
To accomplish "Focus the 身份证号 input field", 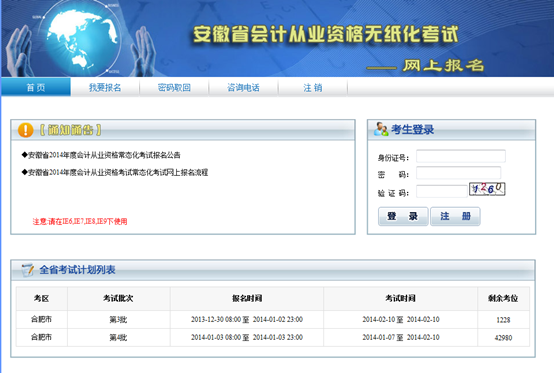I will point(461,156).
